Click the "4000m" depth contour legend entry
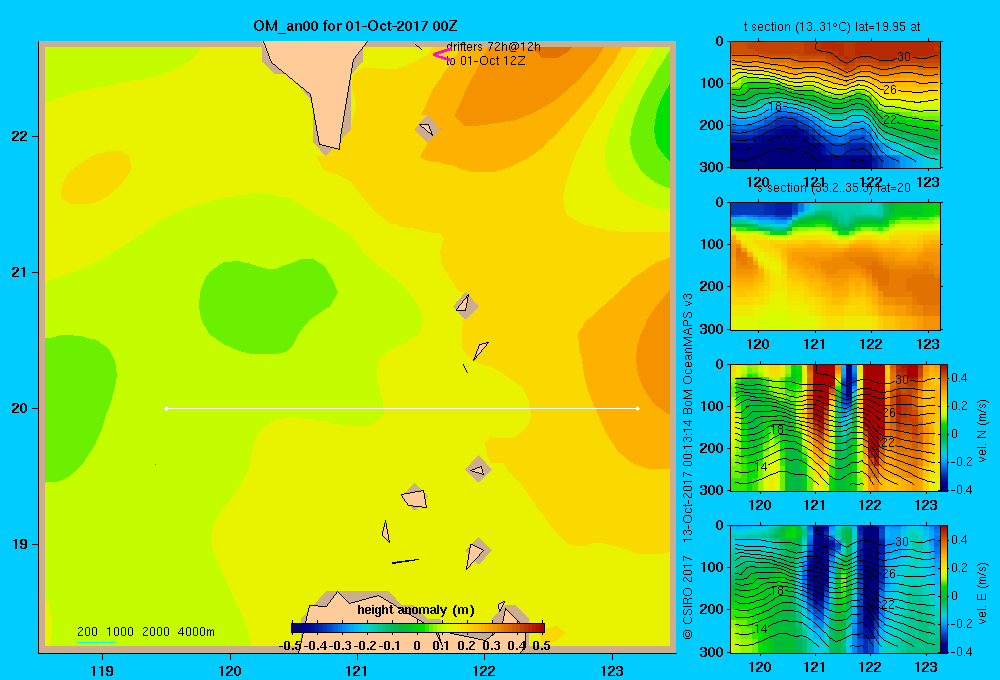The image size is (1000, 680). tap(196, 632)
